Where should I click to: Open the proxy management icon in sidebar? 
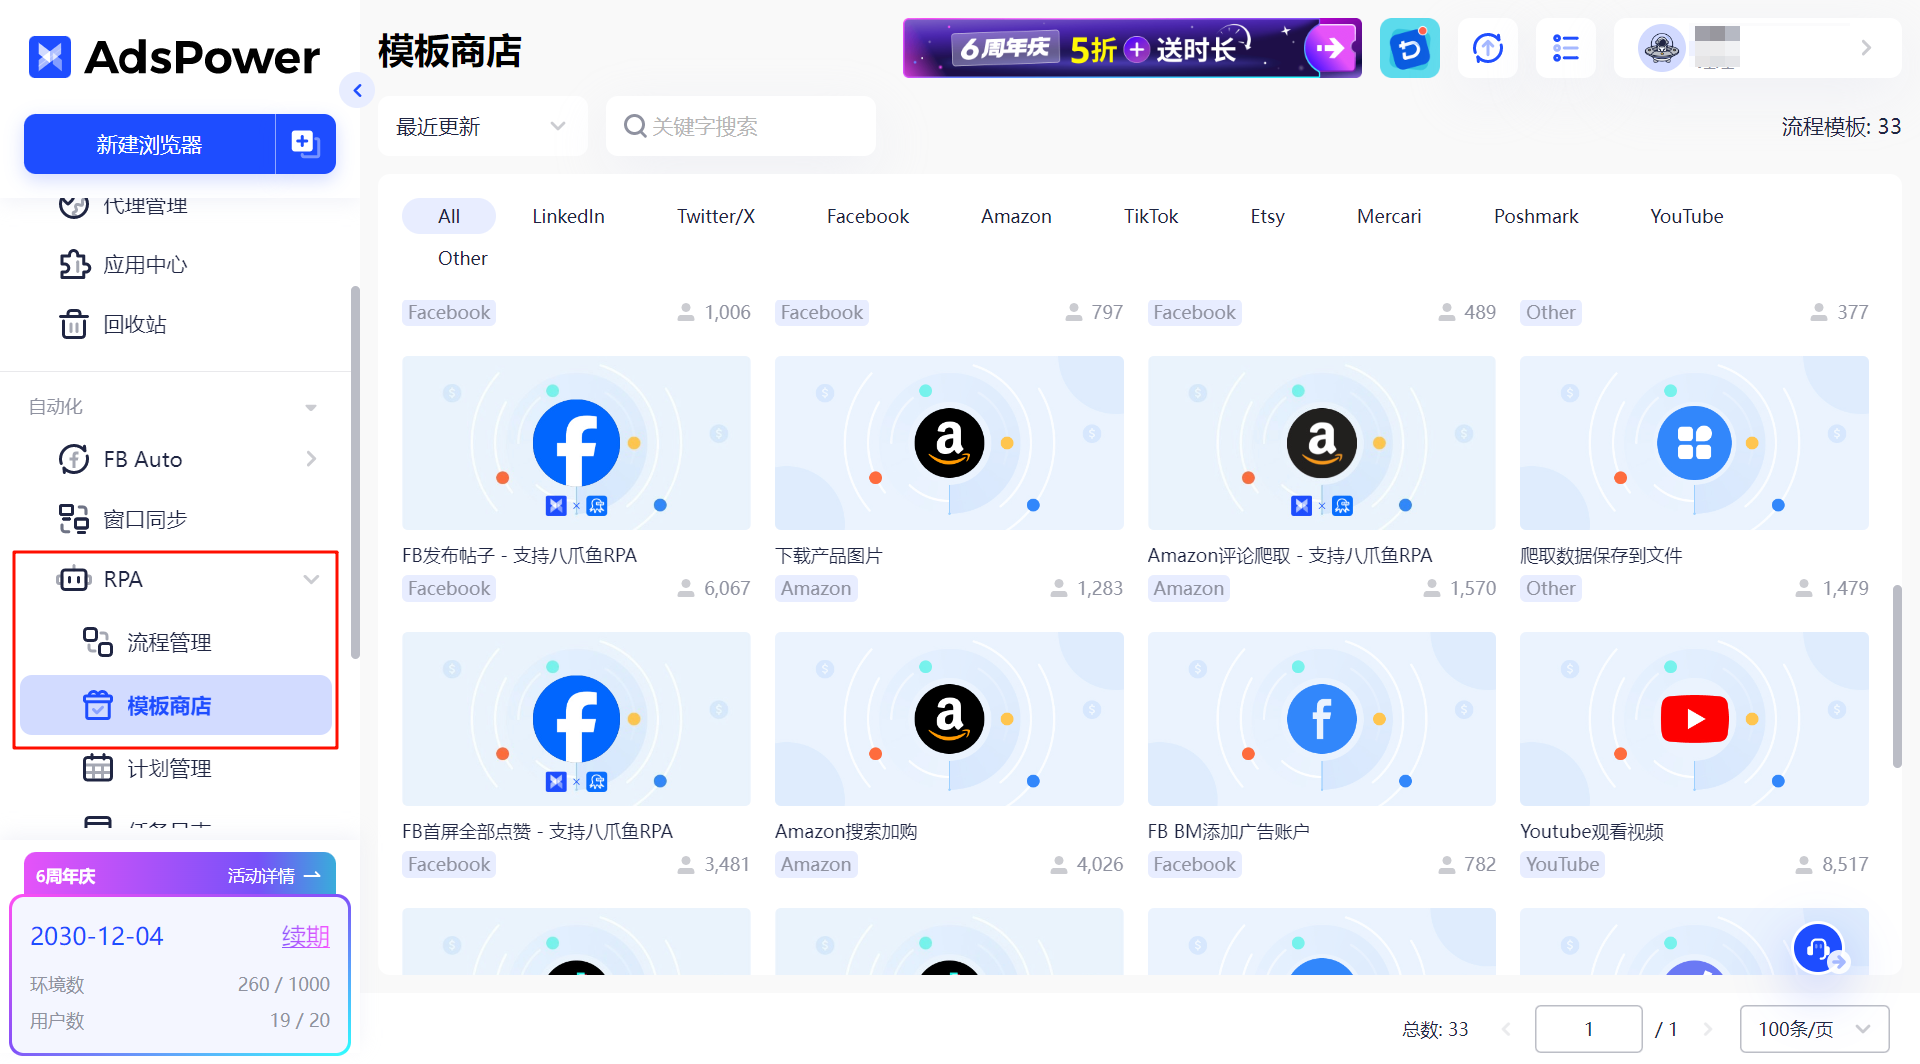[x=74, y=205]
